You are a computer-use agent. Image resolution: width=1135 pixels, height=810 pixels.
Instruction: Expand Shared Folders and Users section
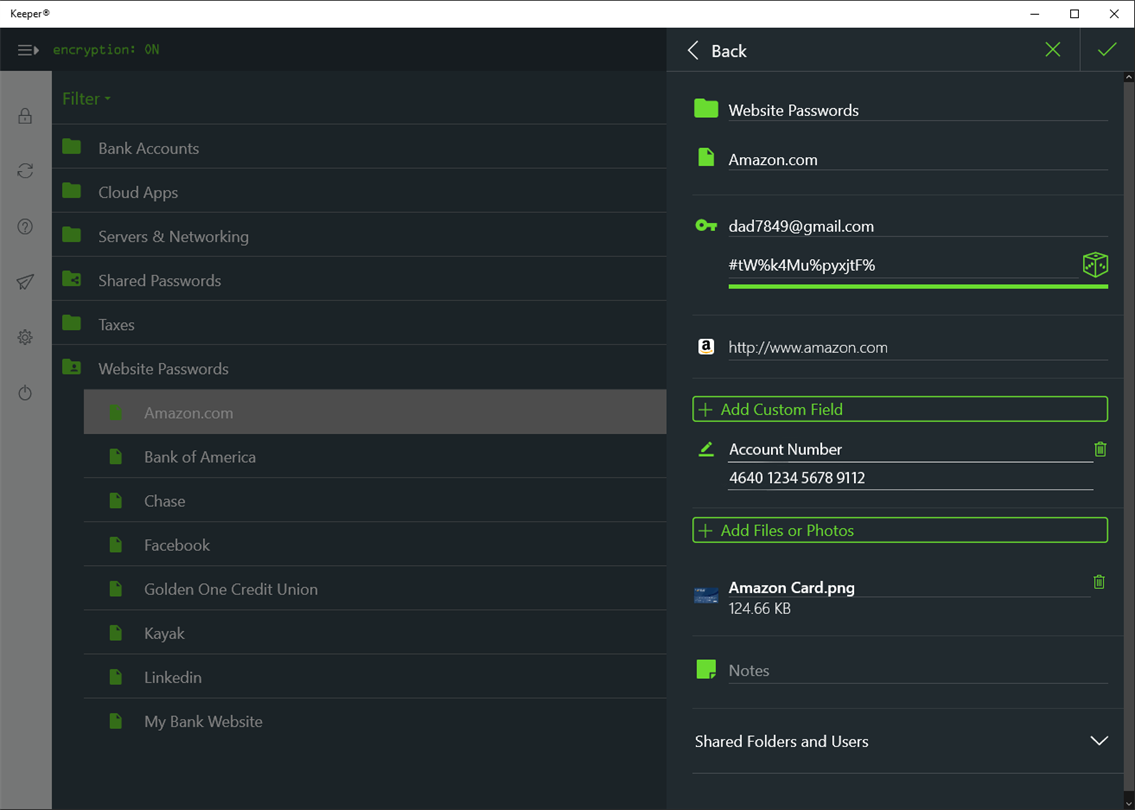[x=1099, y=741]
